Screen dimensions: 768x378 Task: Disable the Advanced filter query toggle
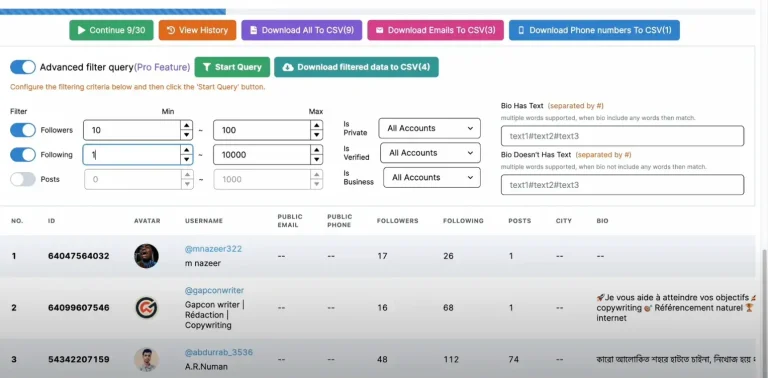coord(23,67)
